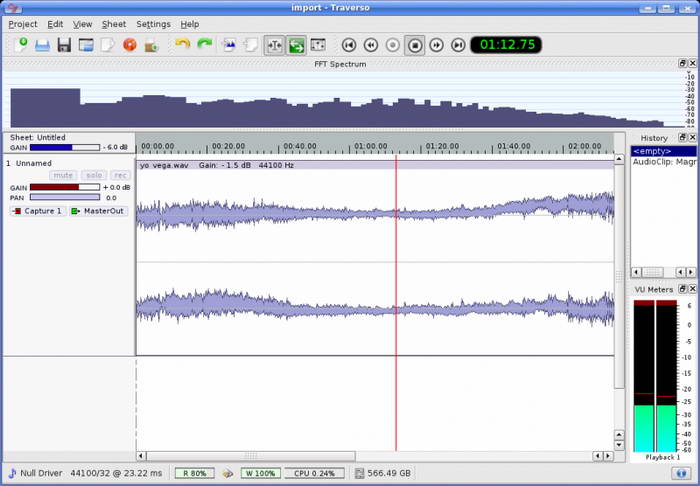Click the blue Open Project tray icon
This screenshot has height=486, width=700.
[x=42, y=45]
